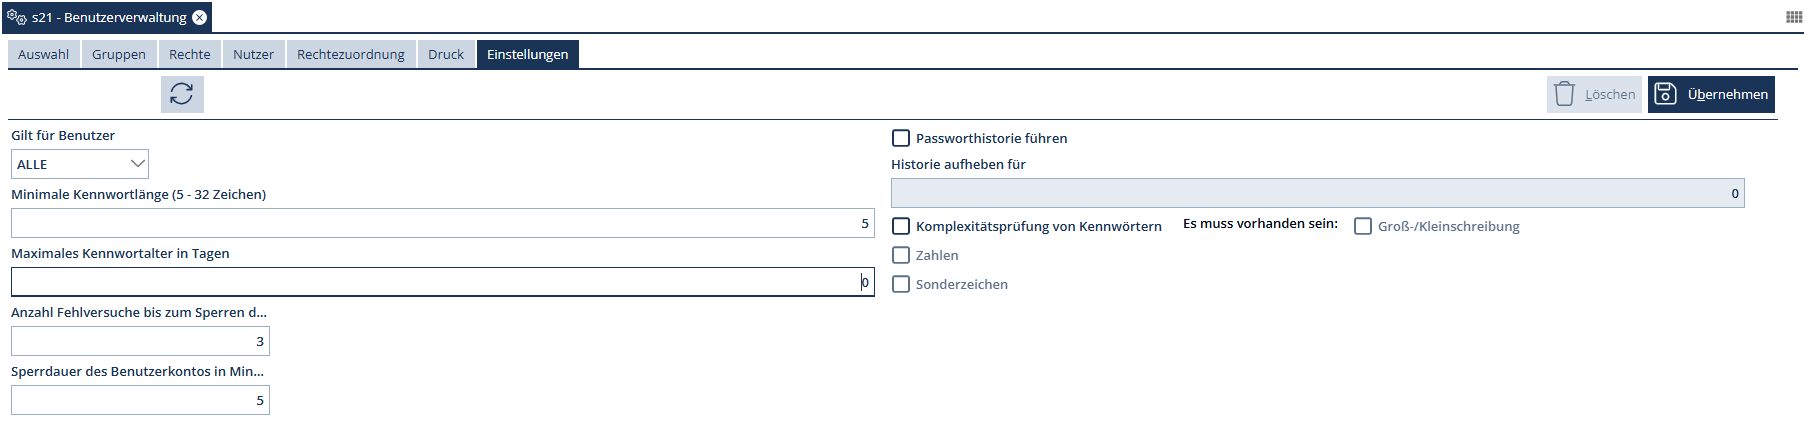Close the s21 Benutzerverwaltung tab

tap(200, 17)
